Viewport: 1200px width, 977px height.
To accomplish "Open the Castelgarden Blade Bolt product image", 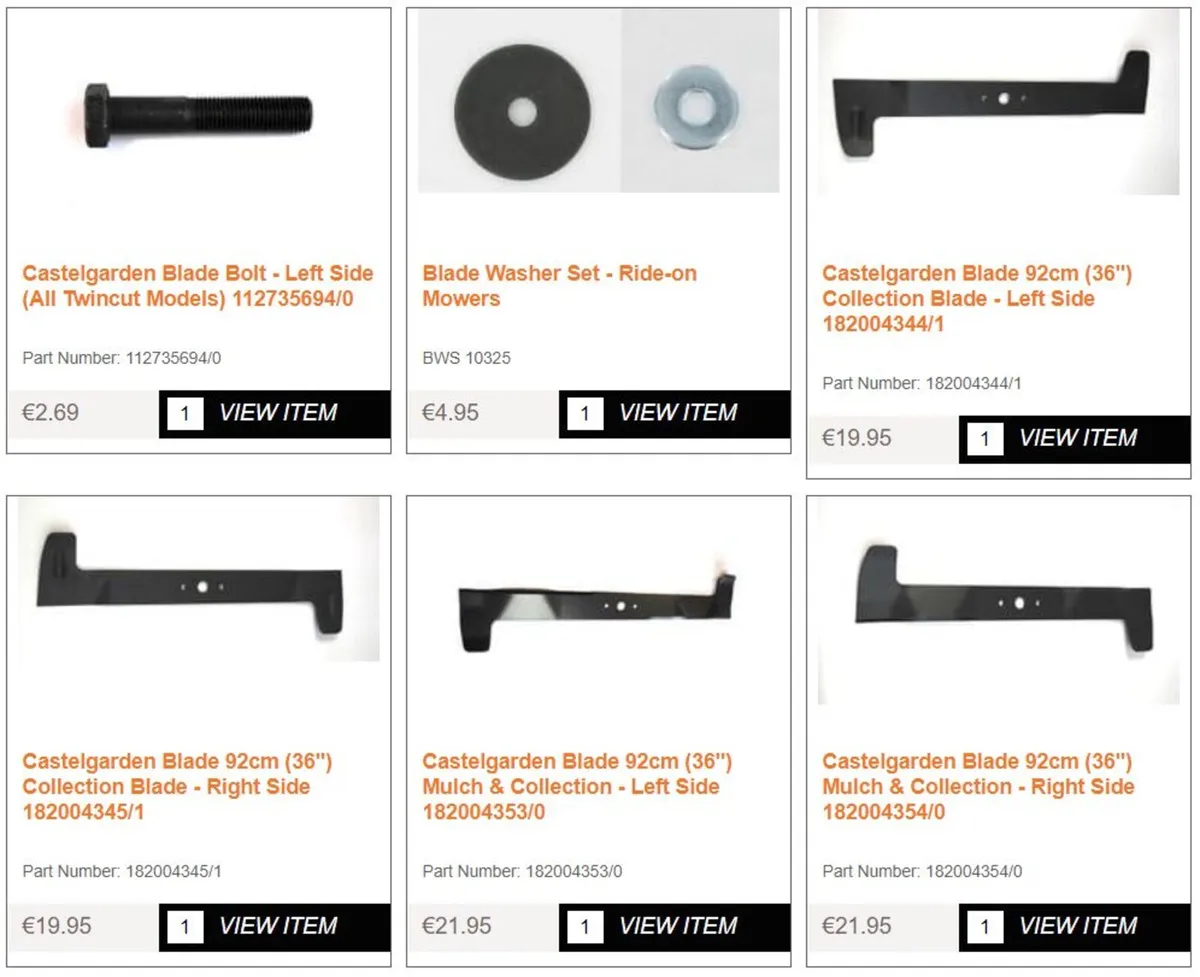I will pos(198,116).
